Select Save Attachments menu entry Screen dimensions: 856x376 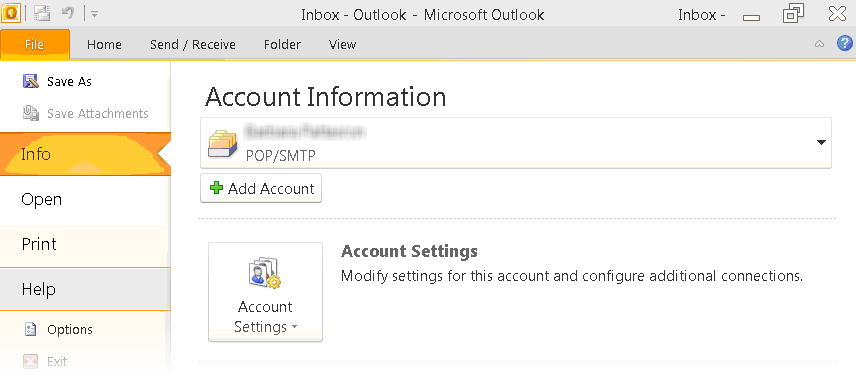98,114
